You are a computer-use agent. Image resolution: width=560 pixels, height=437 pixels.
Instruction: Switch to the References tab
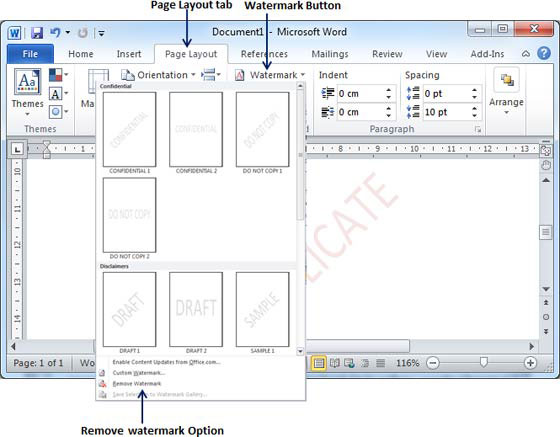coord(264,54)
